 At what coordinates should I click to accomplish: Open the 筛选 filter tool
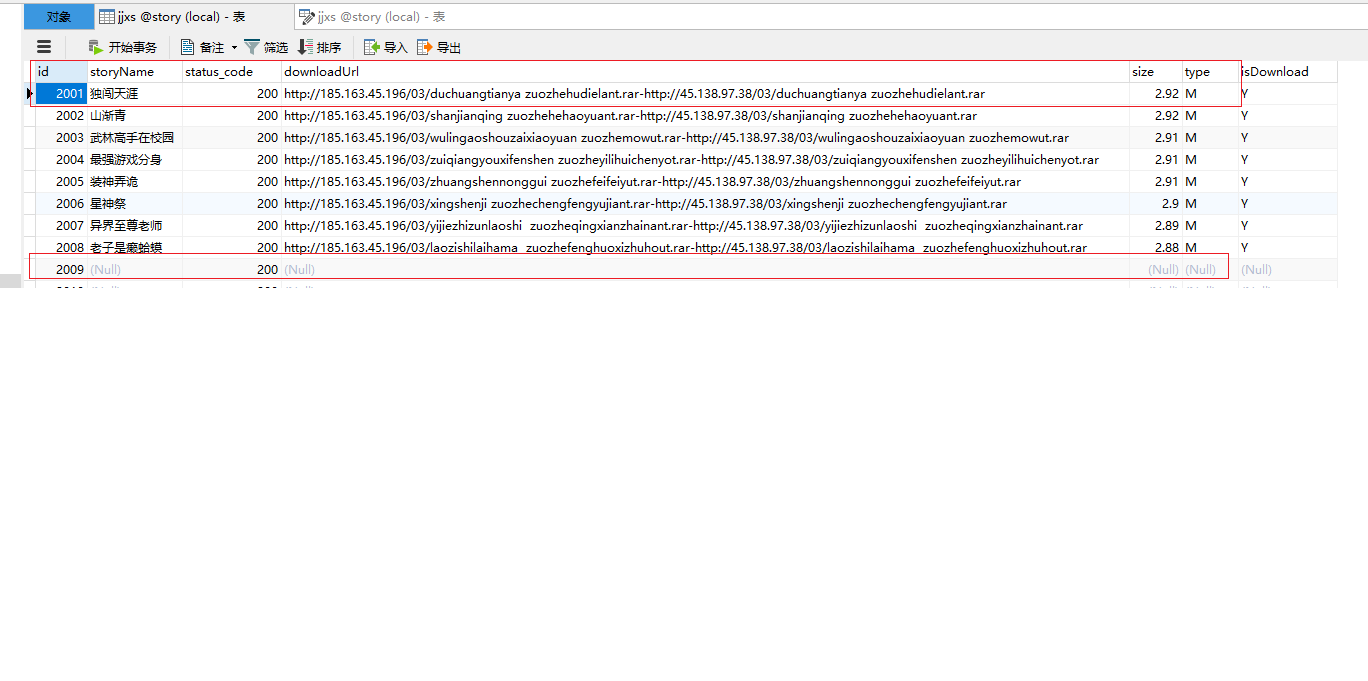tap(266, 47)
